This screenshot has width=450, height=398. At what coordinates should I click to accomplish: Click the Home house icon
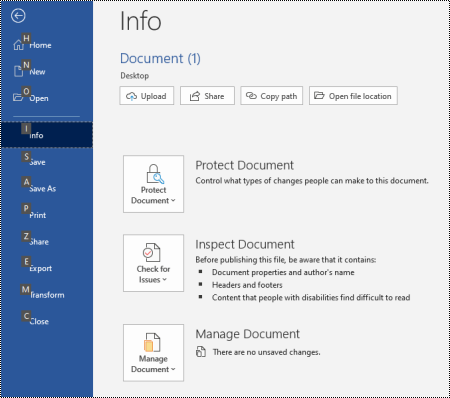[18, 45]
